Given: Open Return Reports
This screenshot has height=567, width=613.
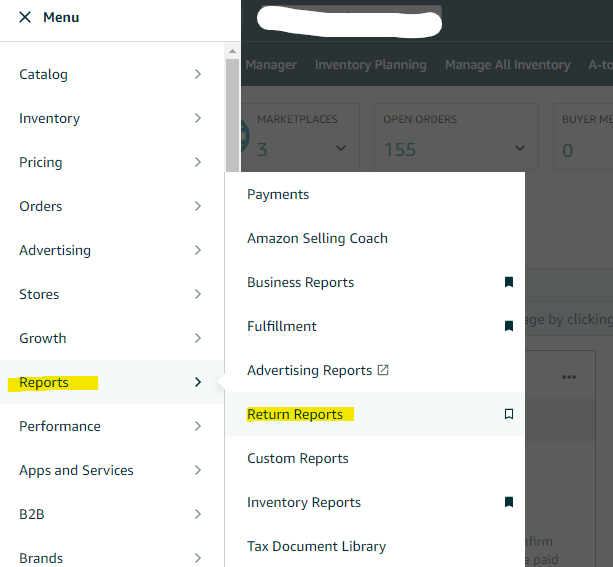Looking at the screenshot, I should tap(295, 414).
